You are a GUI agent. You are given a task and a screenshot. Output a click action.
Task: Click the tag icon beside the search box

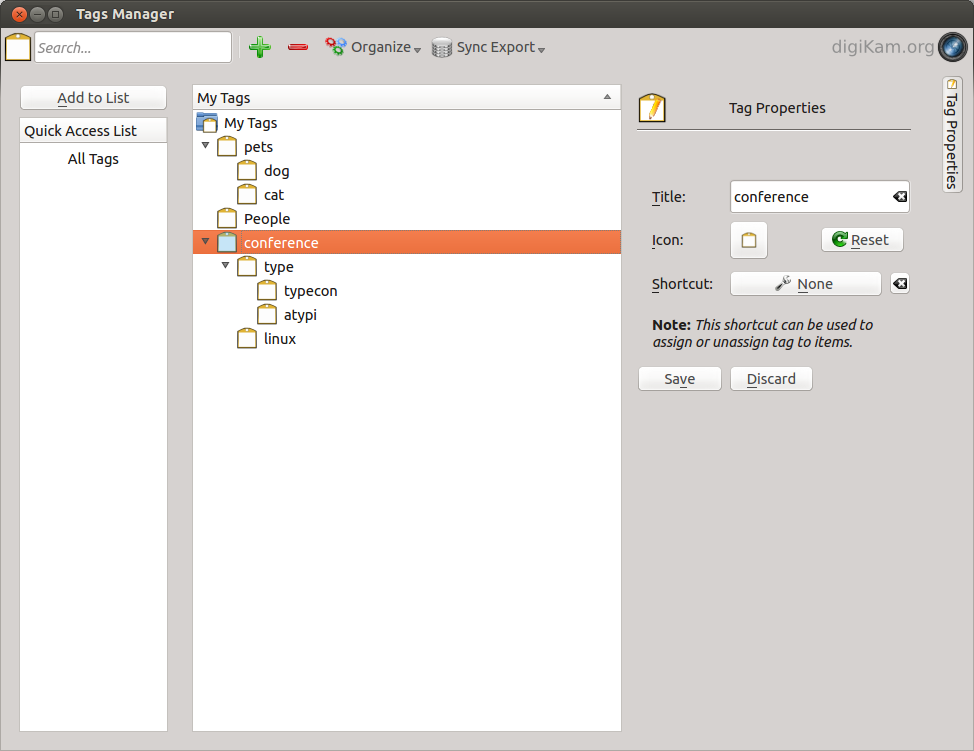tap(18, 47)
